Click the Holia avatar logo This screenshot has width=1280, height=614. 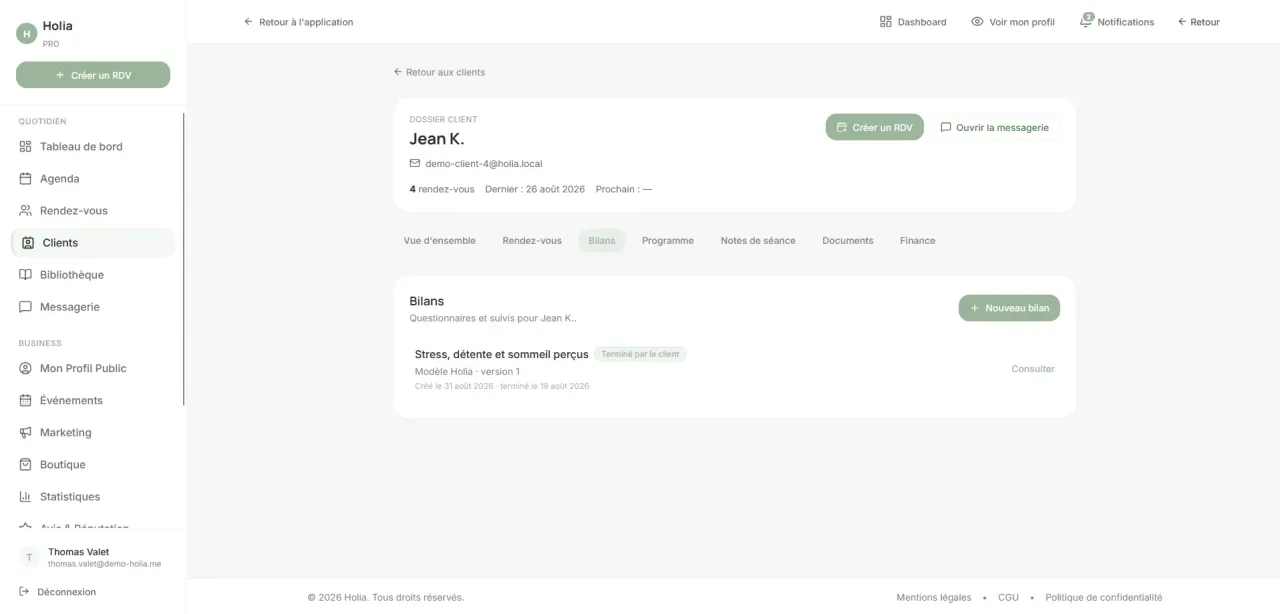tap(26, 34)
